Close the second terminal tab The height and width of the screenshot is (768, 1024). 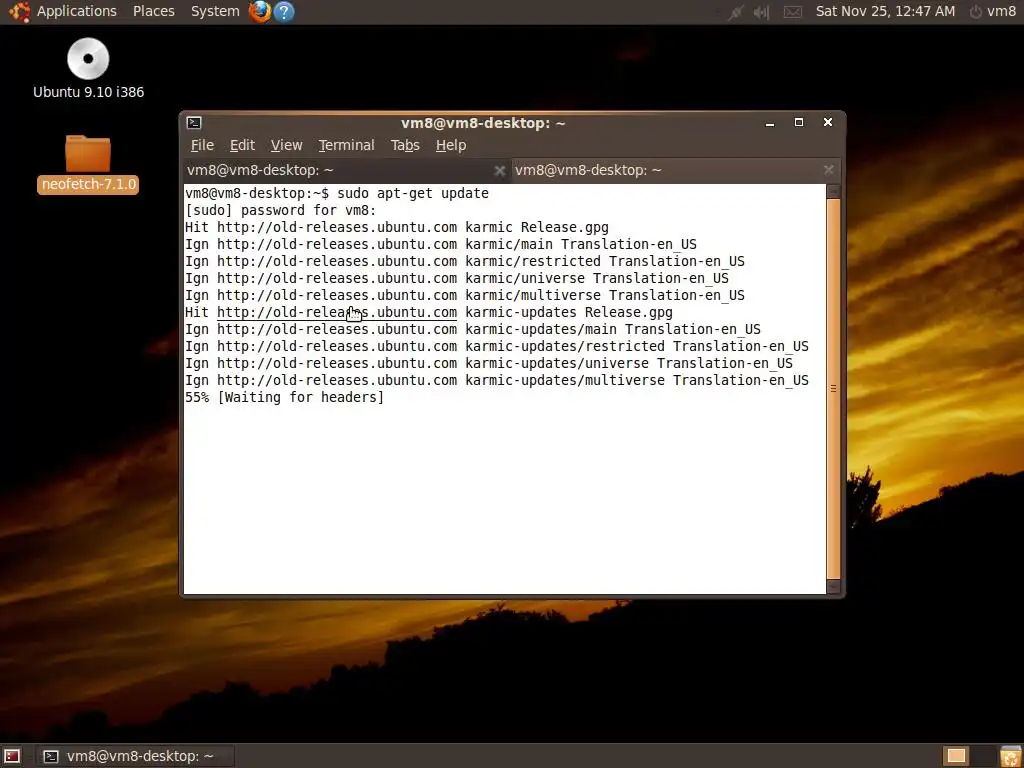829,170
